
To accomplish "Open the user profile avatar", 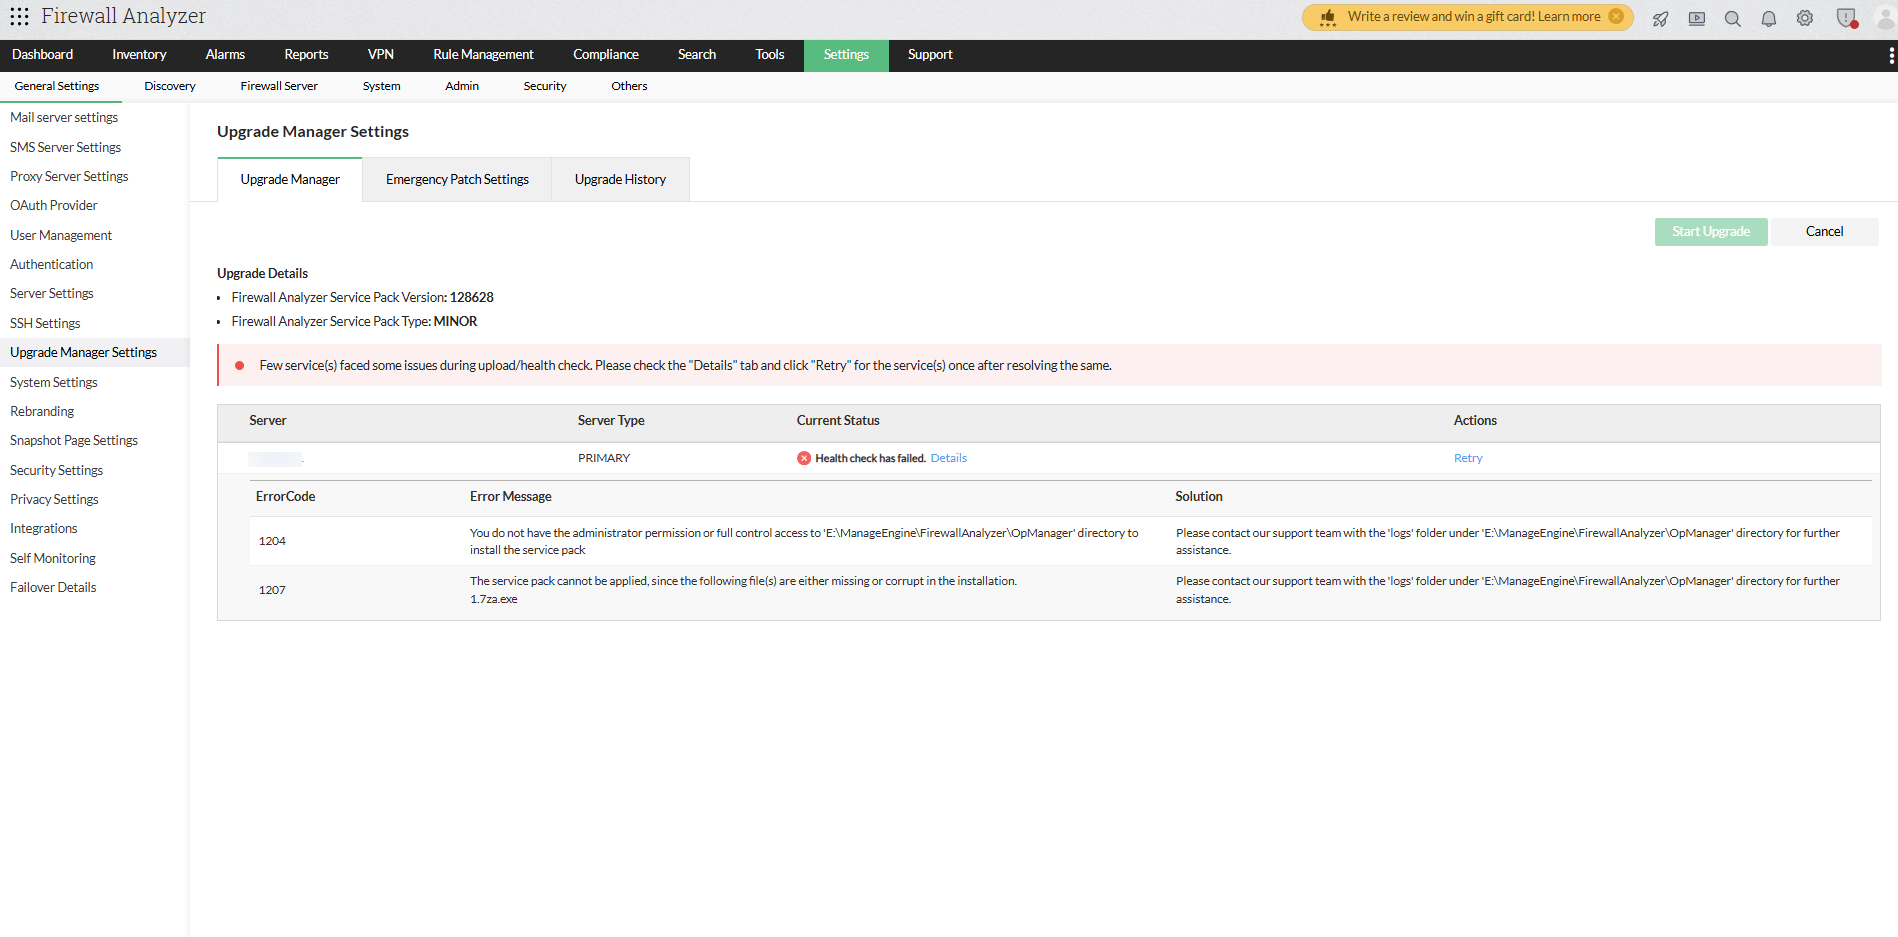I will (1885, 18).
